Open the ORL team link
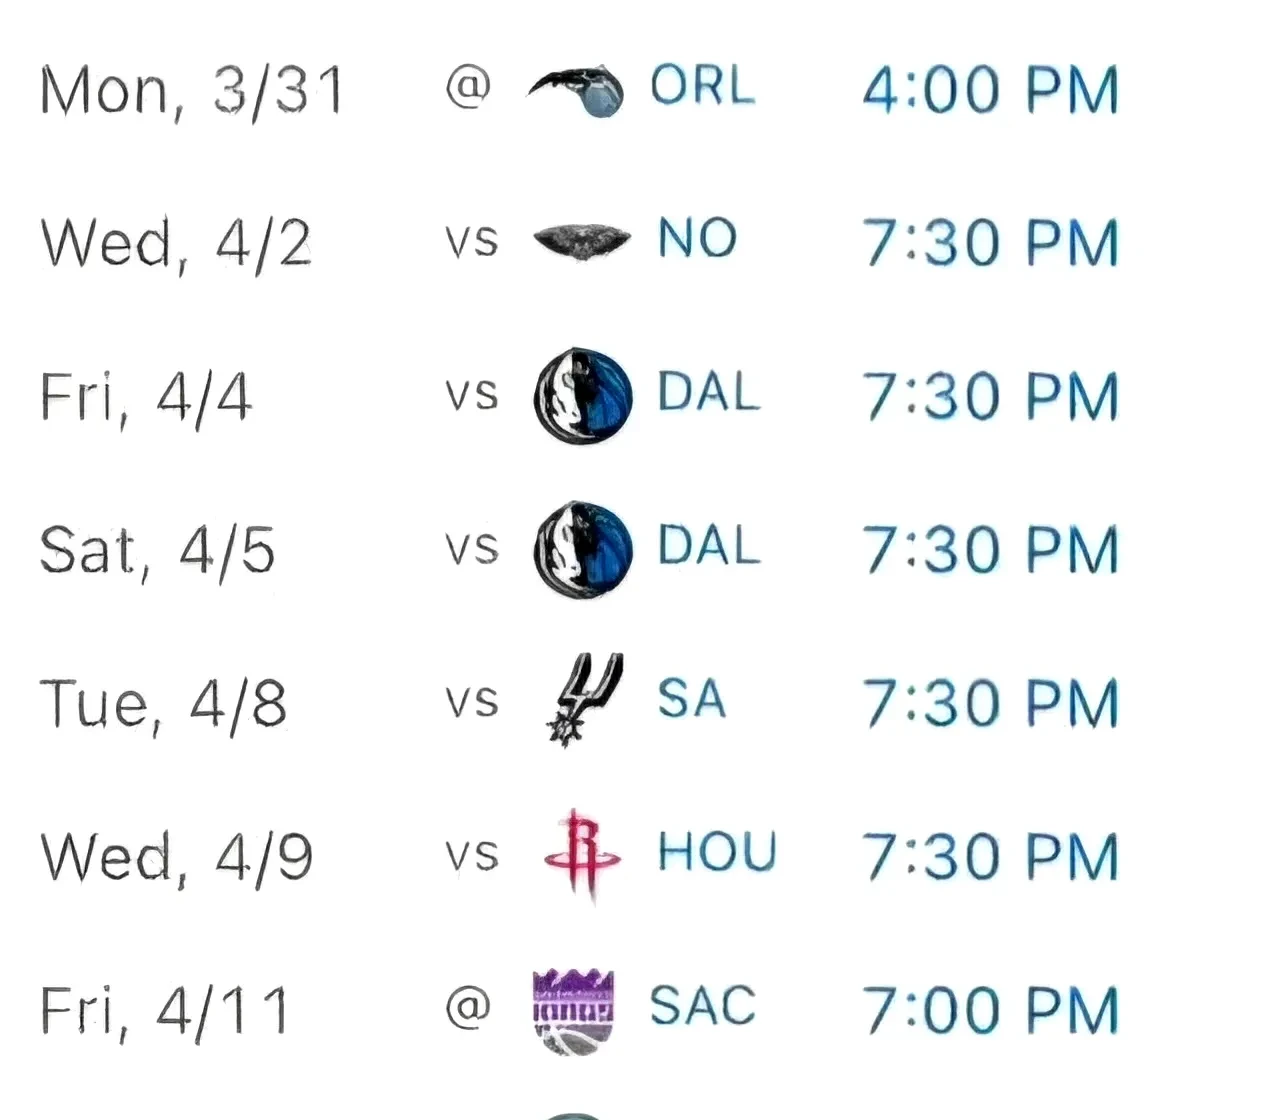The height and width of the screenshot is (1120, 1275). 702,86
